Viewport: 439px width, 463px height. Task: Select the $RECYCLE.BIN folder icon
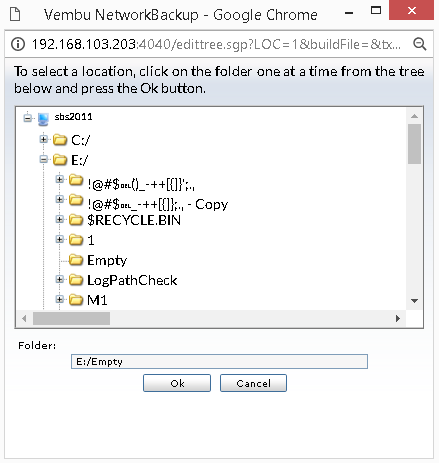[x=76, y=220]
